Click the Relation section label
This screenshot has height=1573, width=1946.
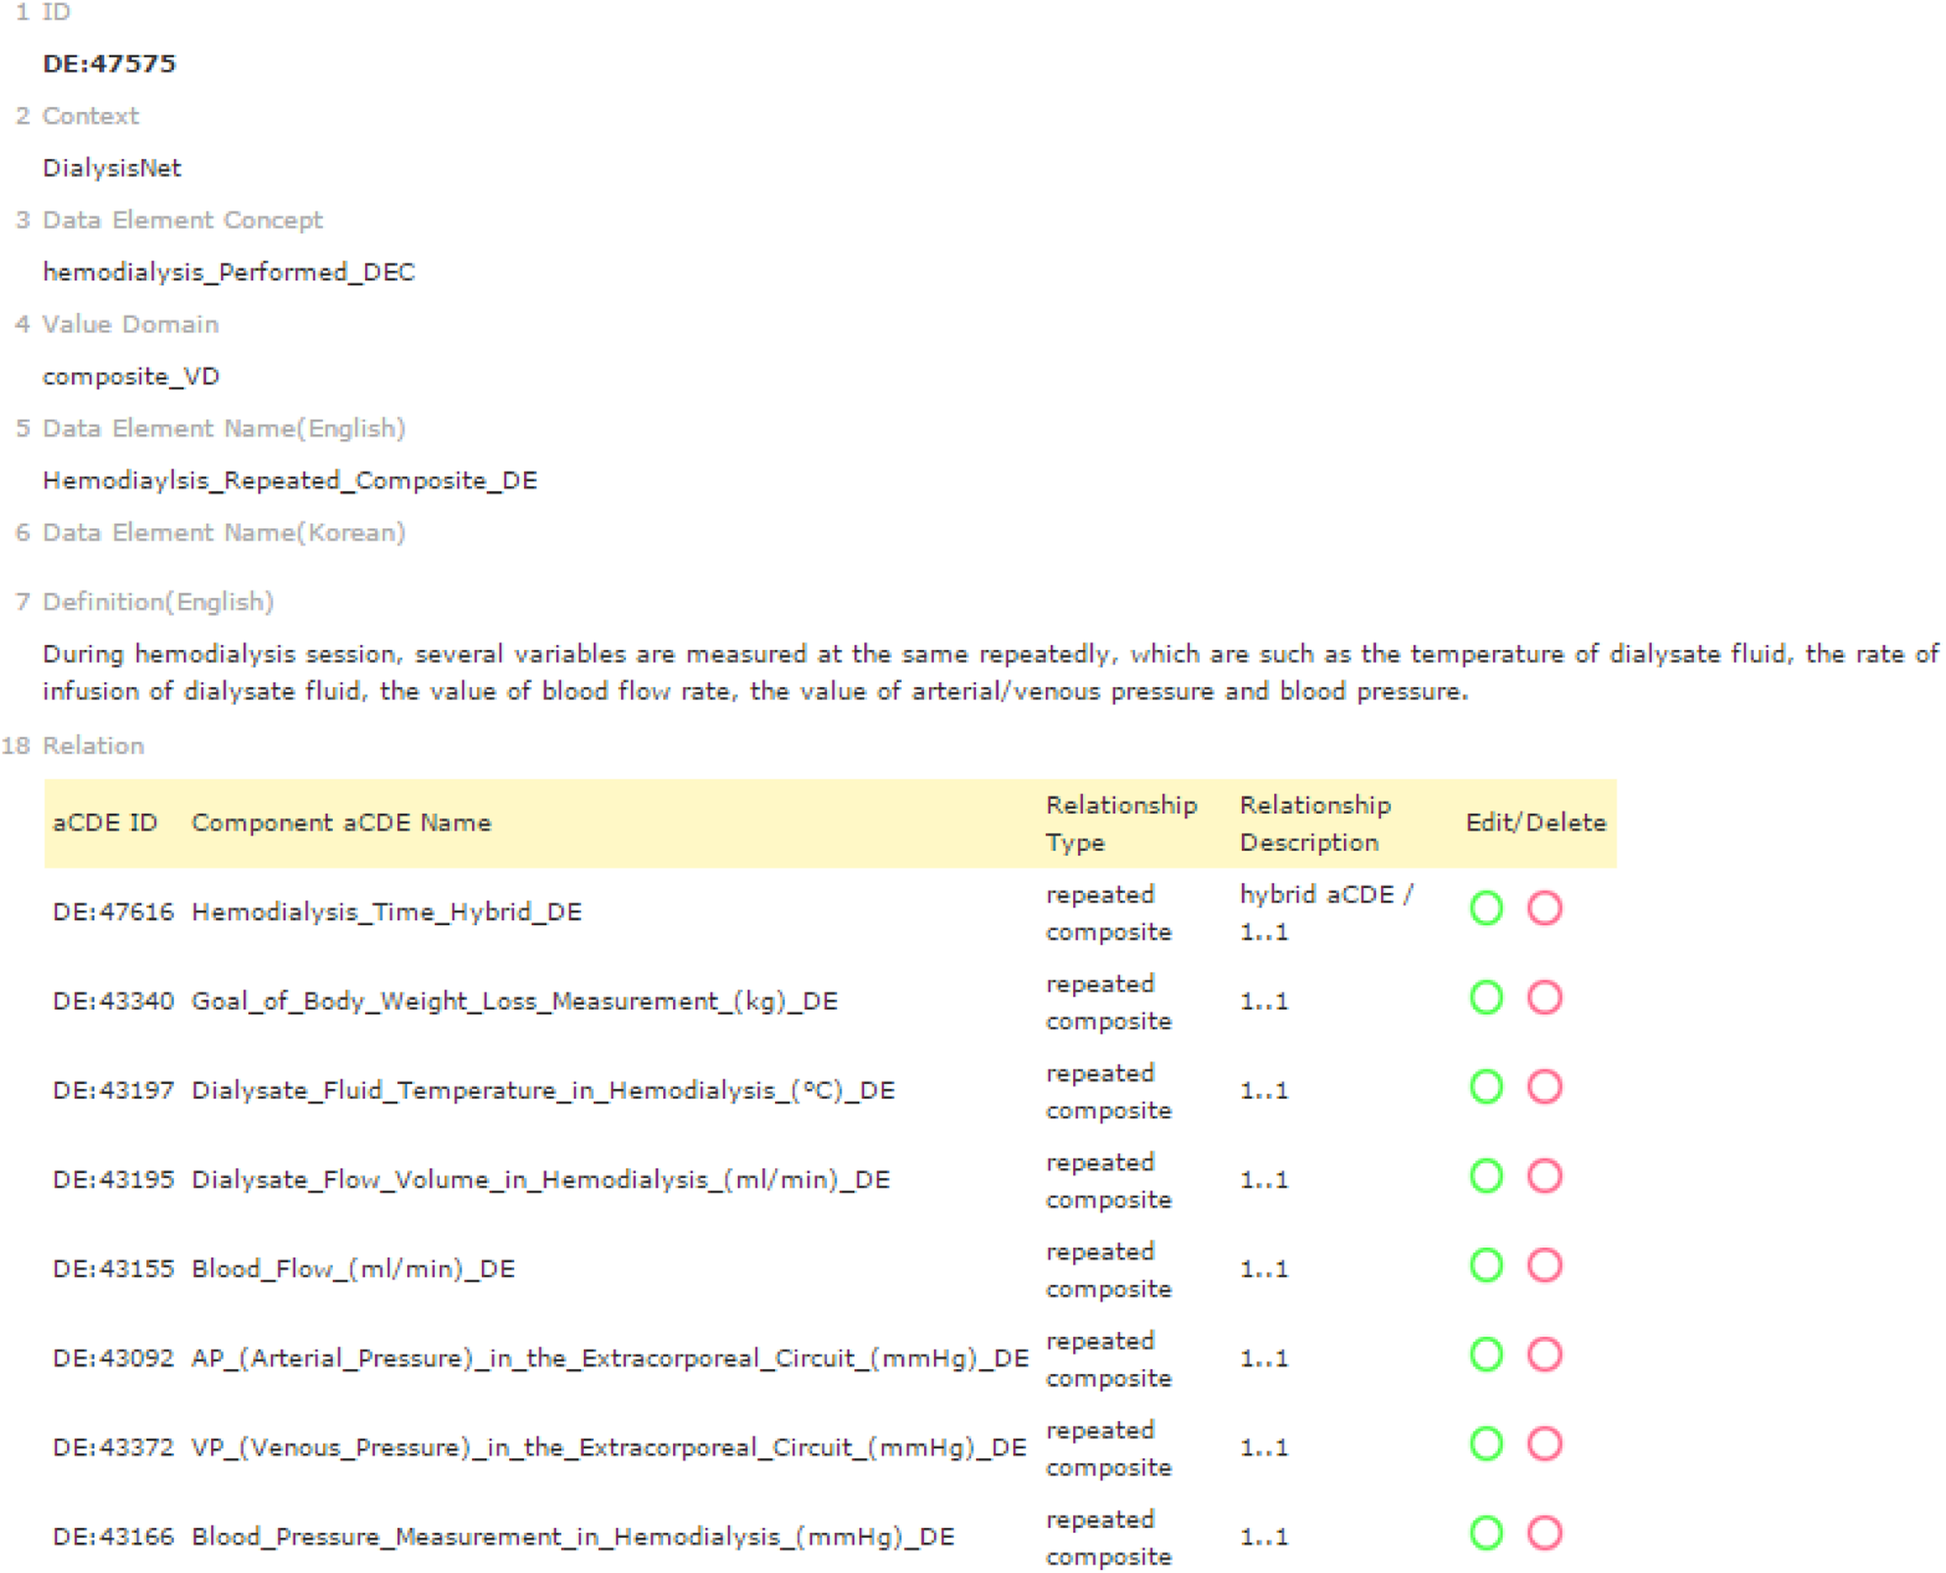pos(93,746)
